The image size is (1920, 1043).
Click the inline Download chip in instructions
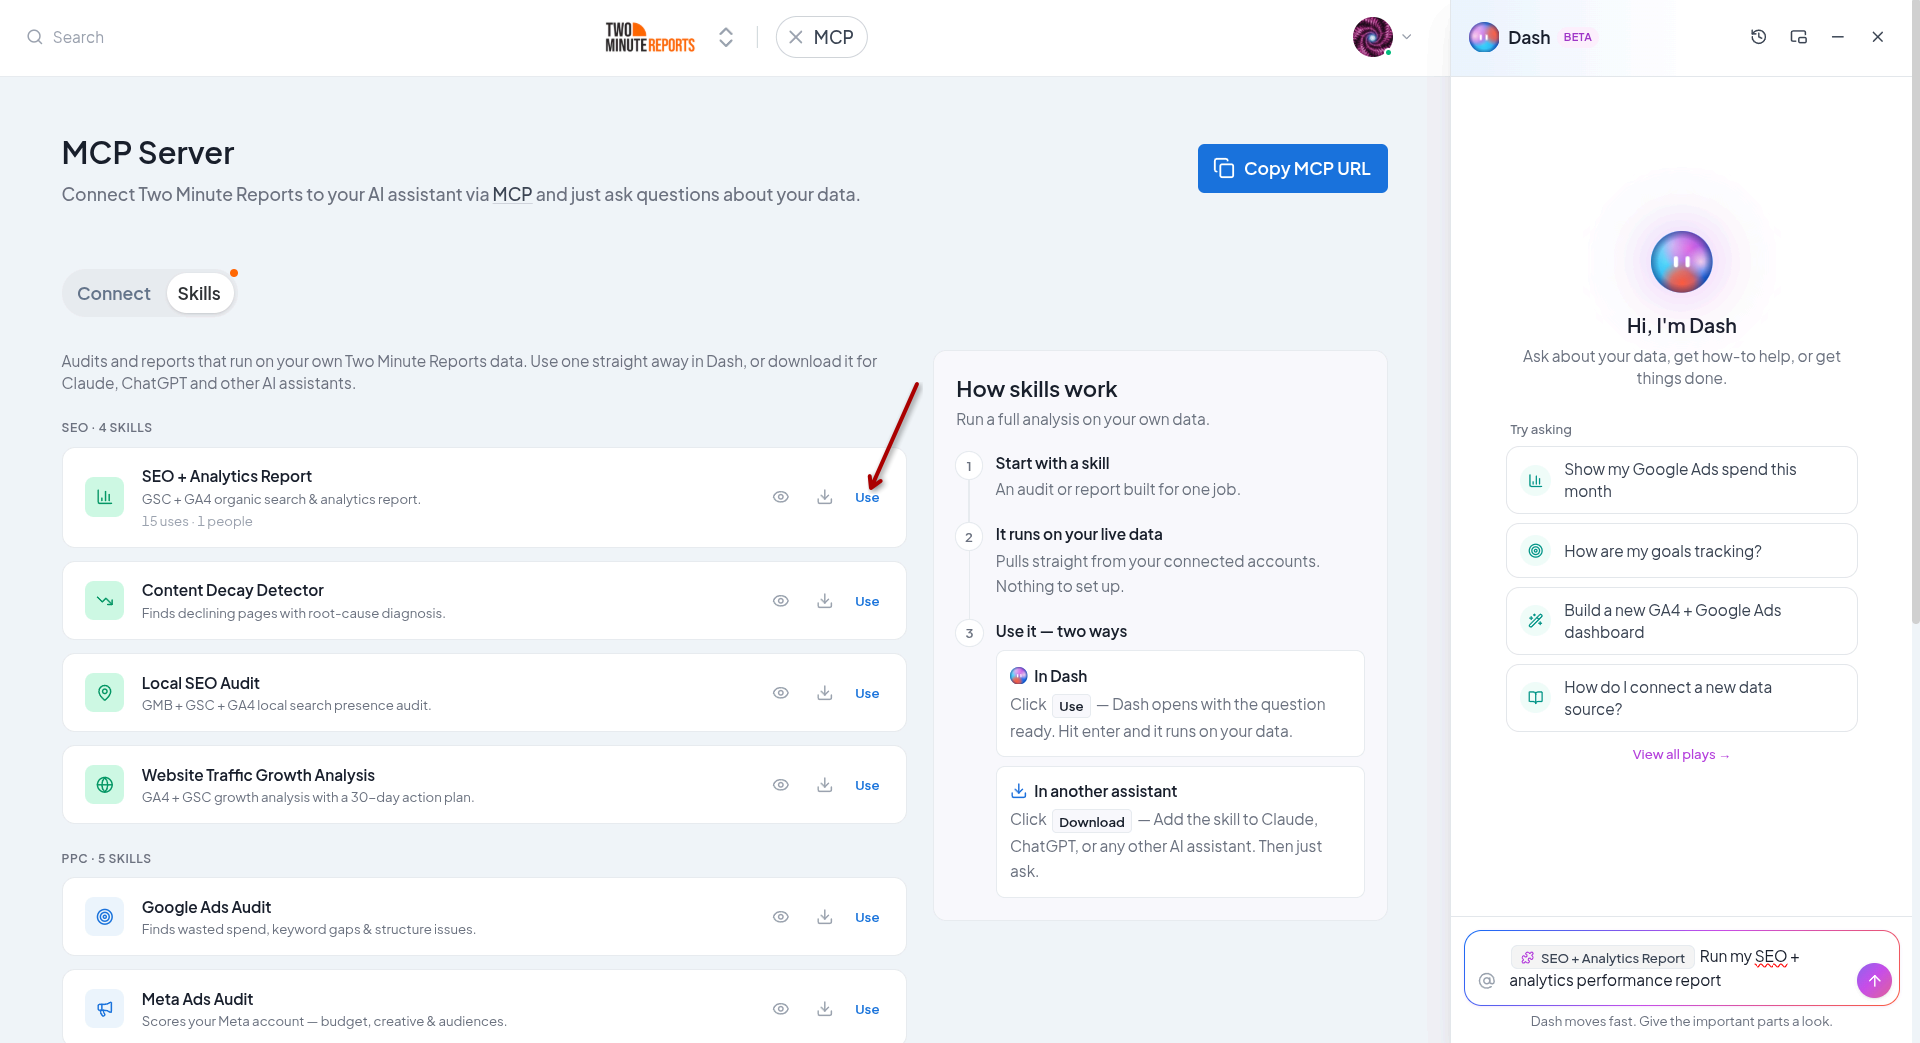(1091, 822)
